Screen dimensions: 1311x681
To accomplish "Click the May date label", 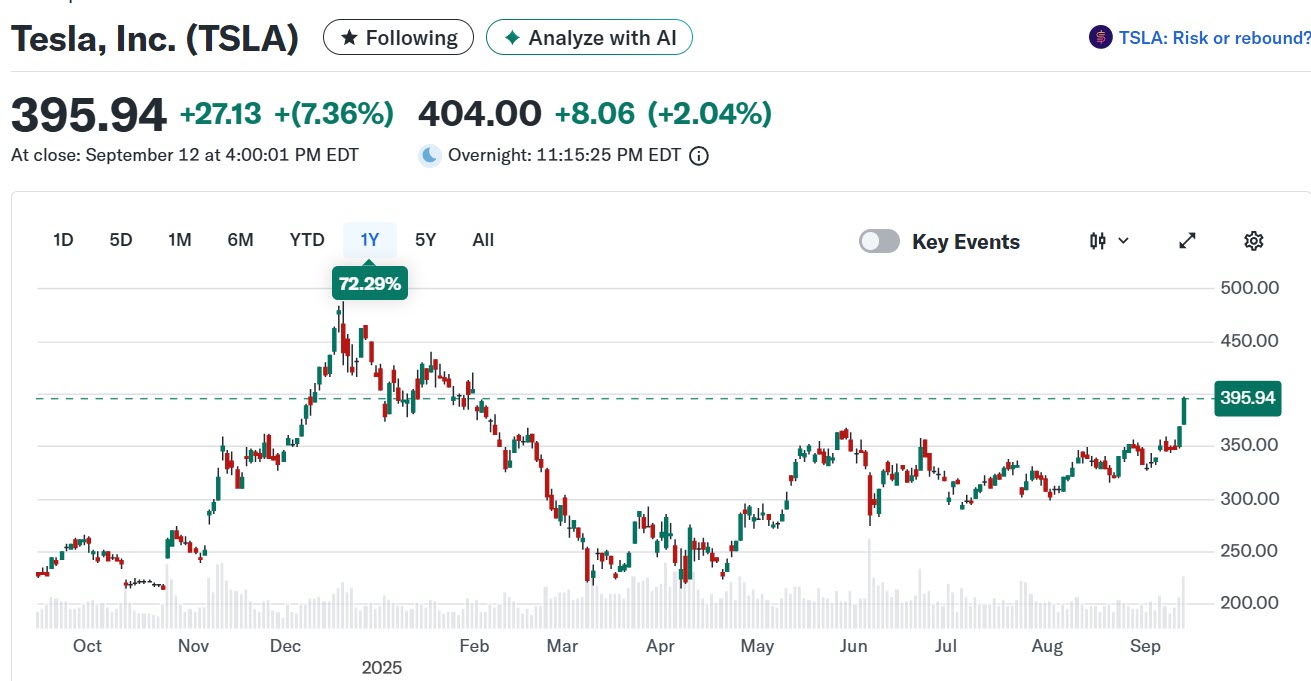I will pos(757,646).
